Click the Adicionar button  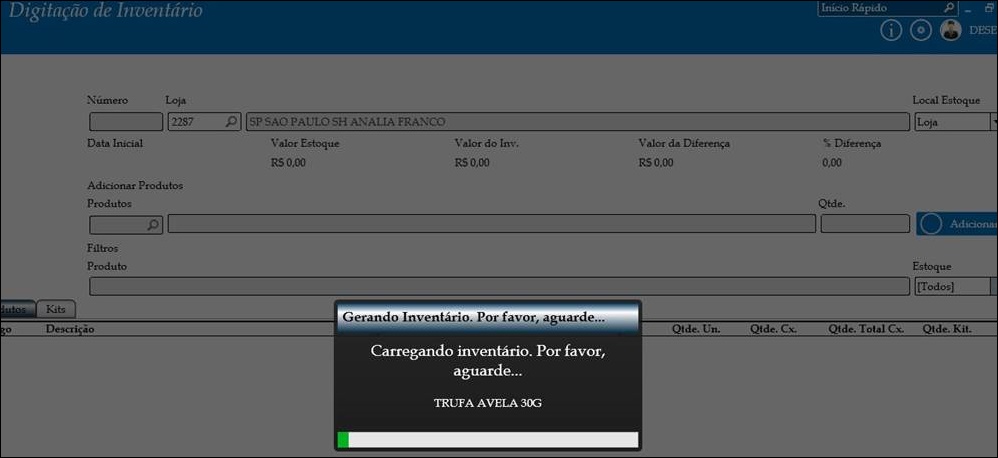pos(957,224)
